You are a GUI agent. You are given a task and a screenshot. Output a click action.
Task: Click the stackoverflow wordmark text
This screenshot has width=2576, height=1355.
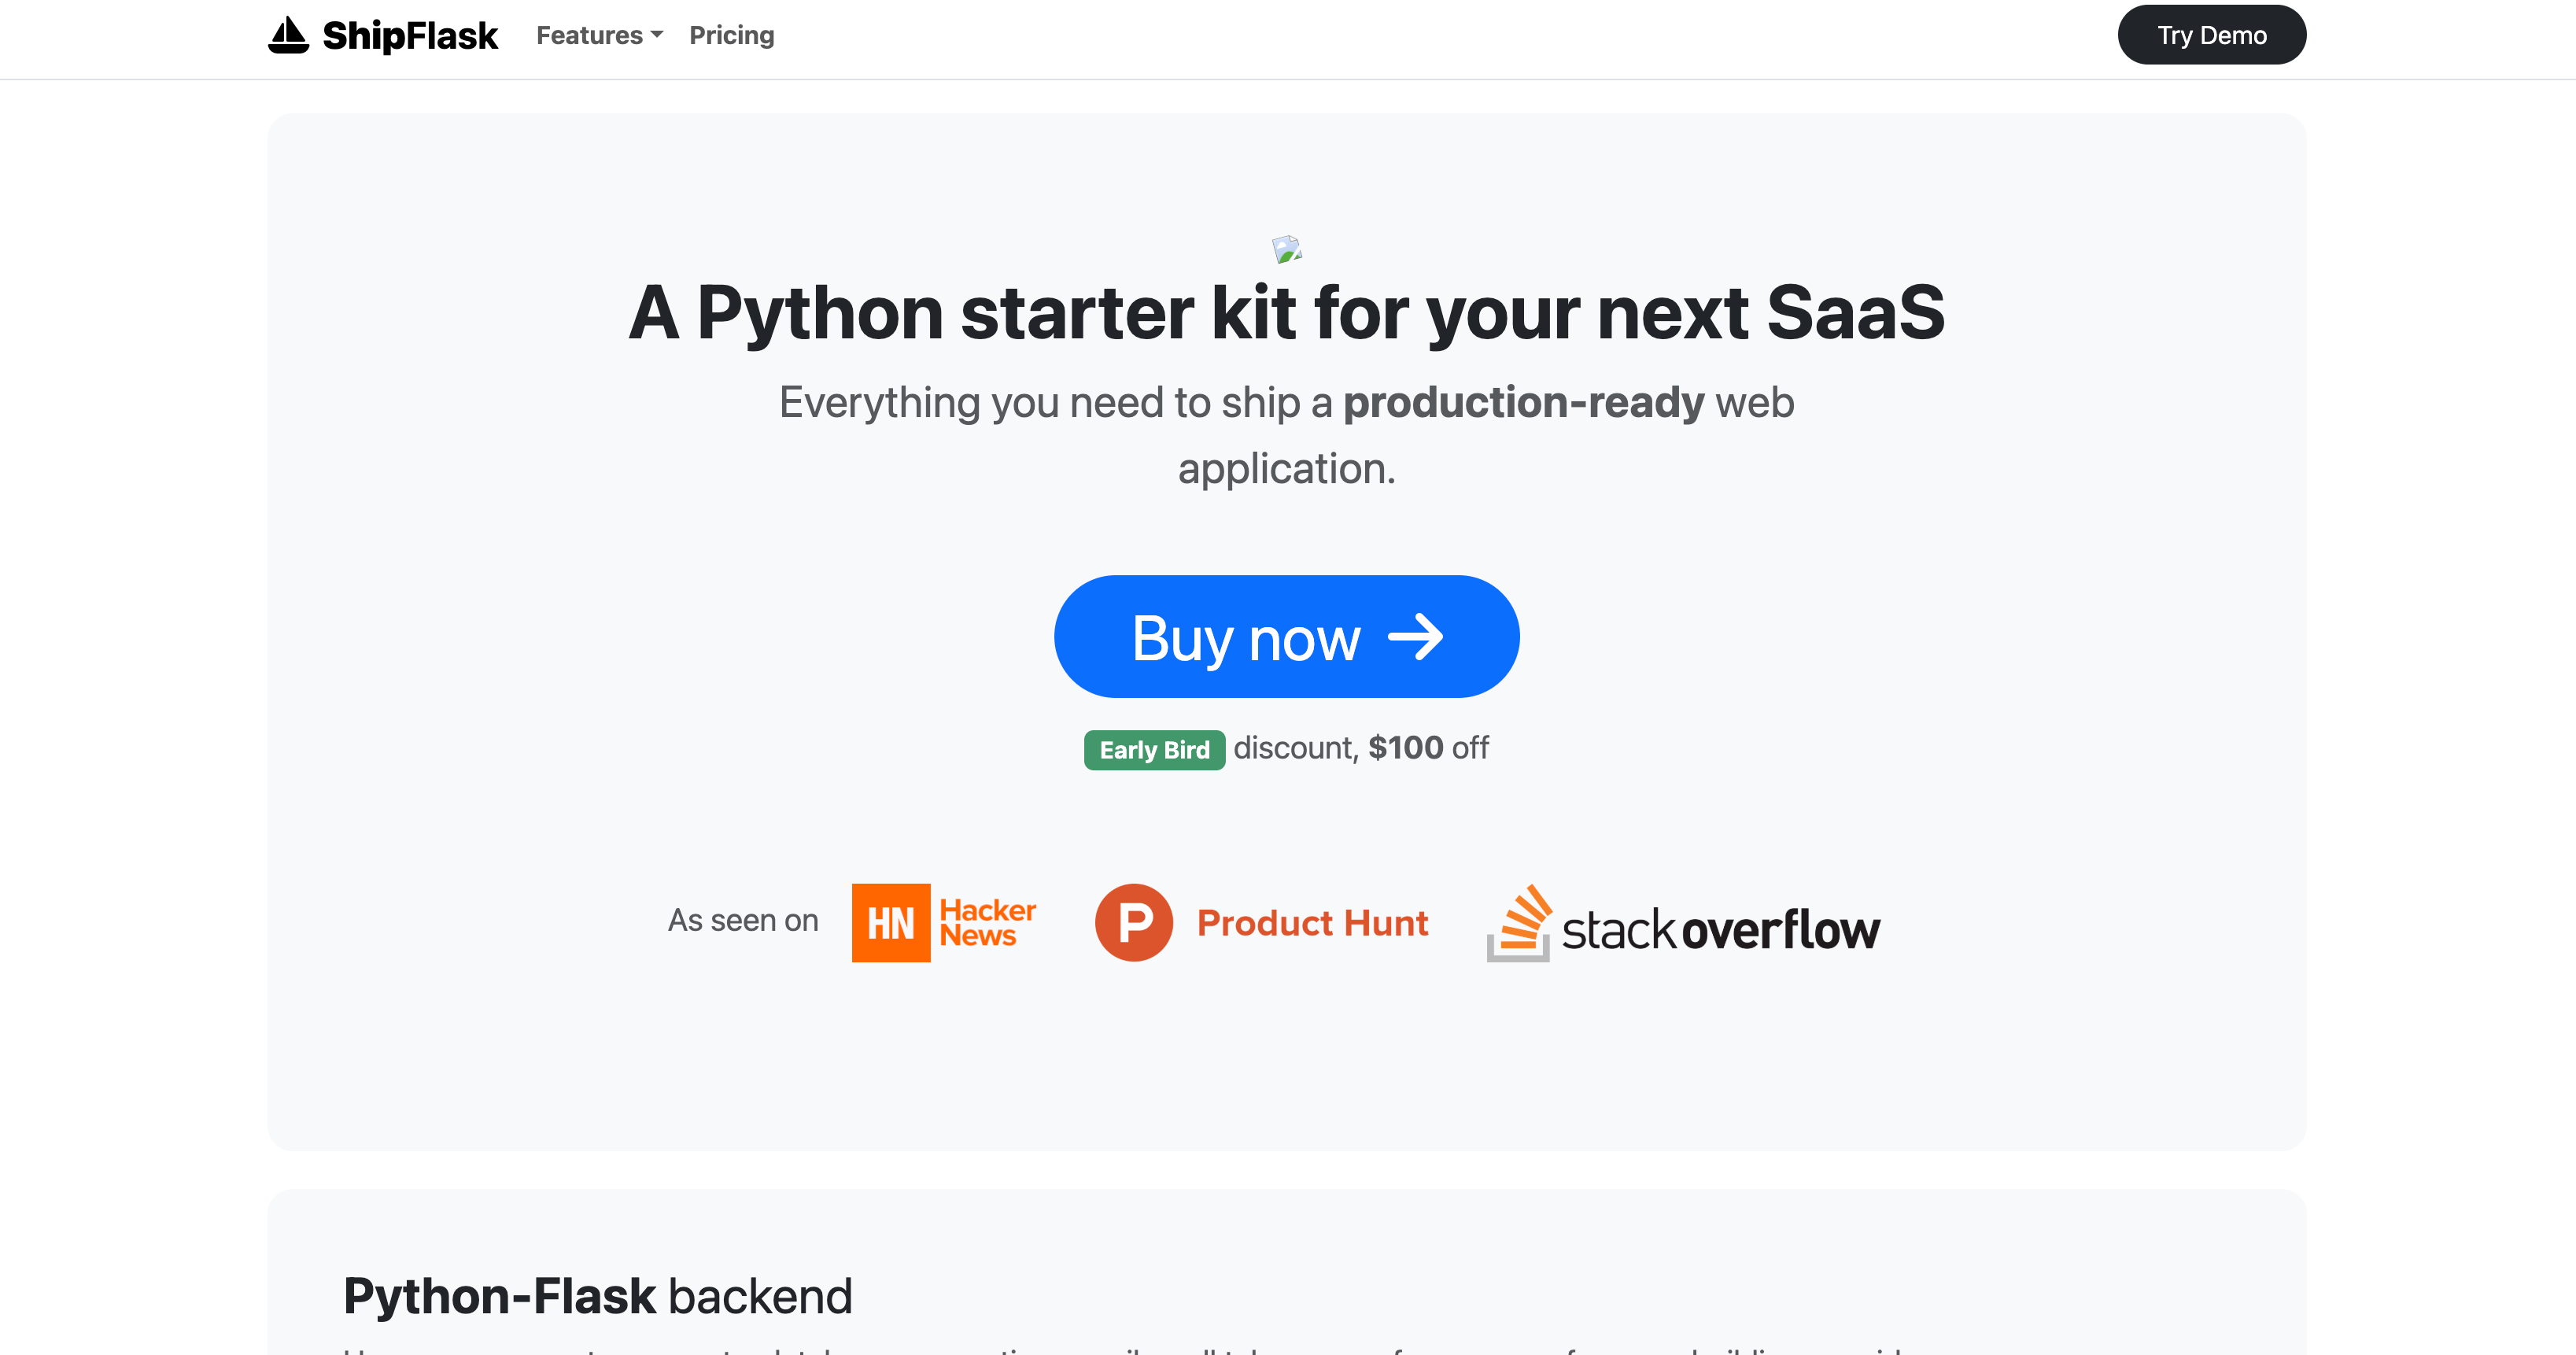coord(1720,930)
